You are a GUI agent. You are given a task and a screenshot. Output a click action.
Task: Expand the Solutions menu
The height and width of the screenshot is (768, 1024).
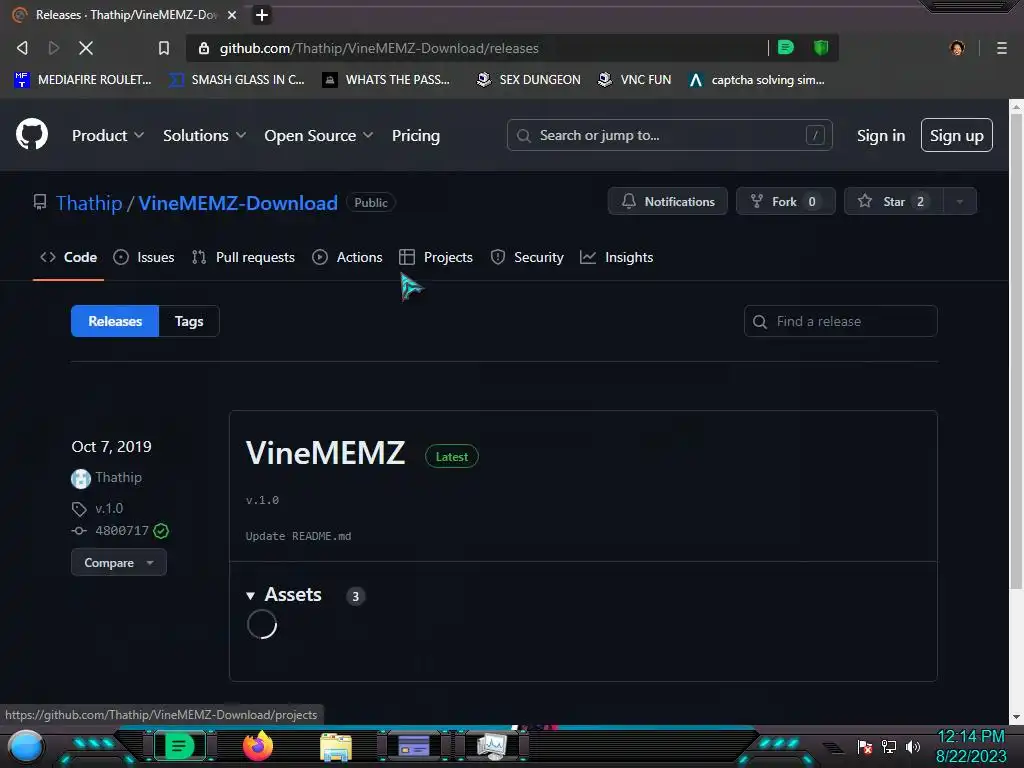pos(204,135)
